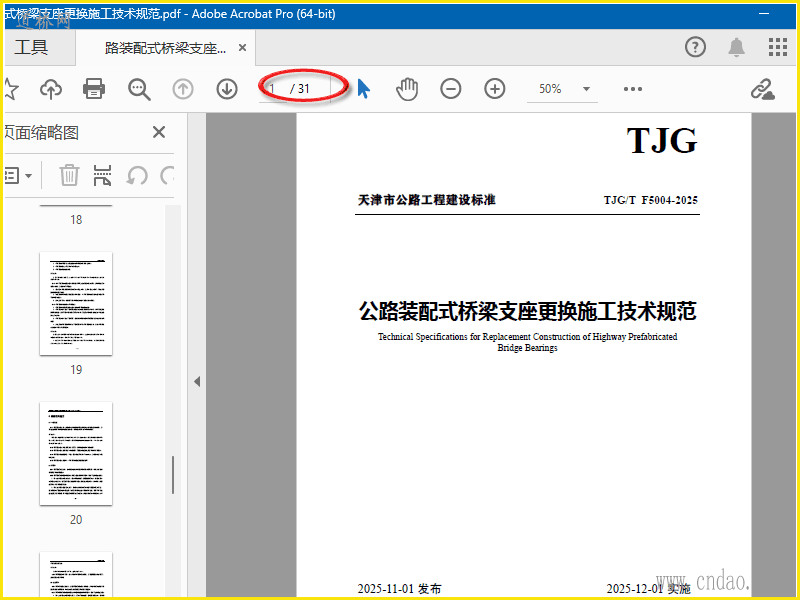Print the document
This screenshot has width=800, height=600.
pos(94,89)
